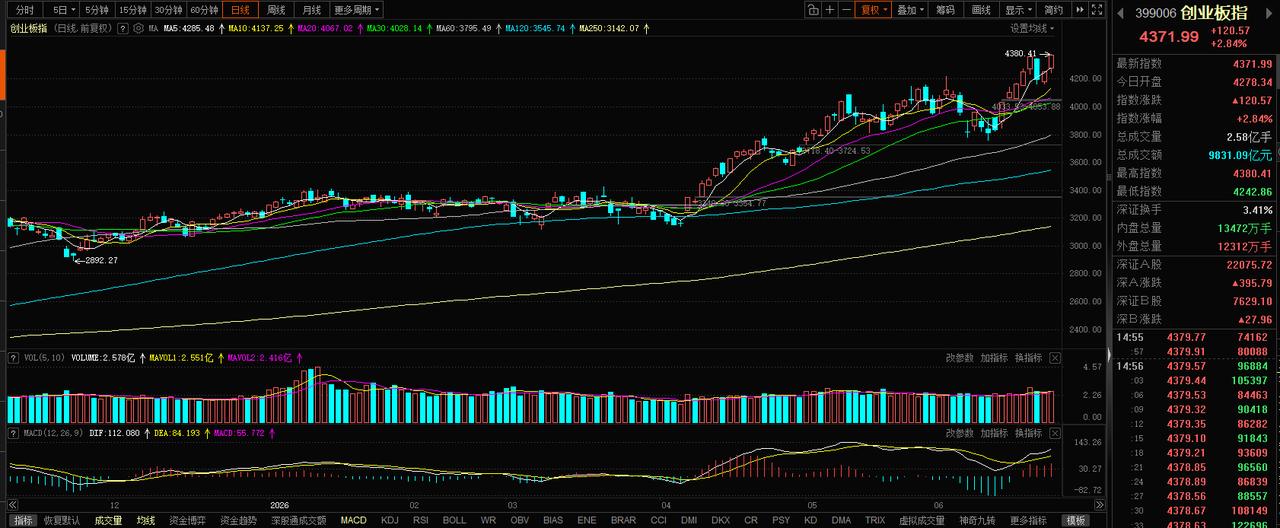Select the 60分钟 period tab

point(204,9)
